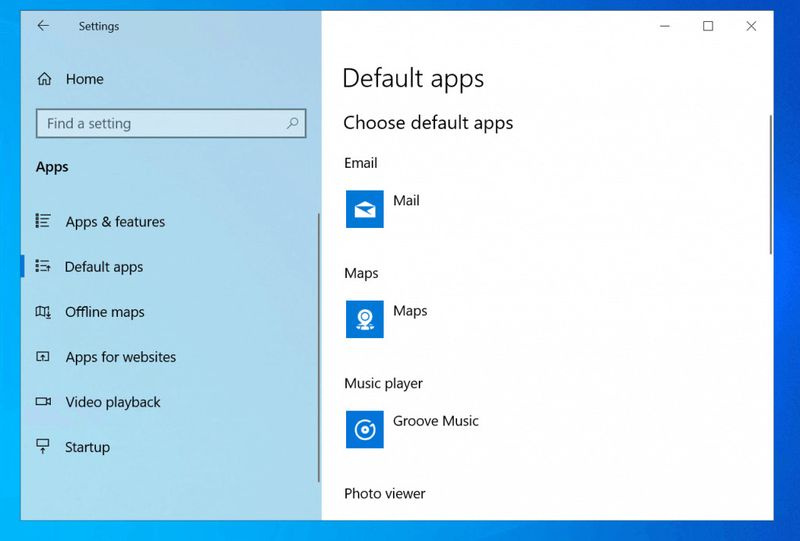Go to Apps for websites
The width and height of the screenshot is (800, 541).
120,357
